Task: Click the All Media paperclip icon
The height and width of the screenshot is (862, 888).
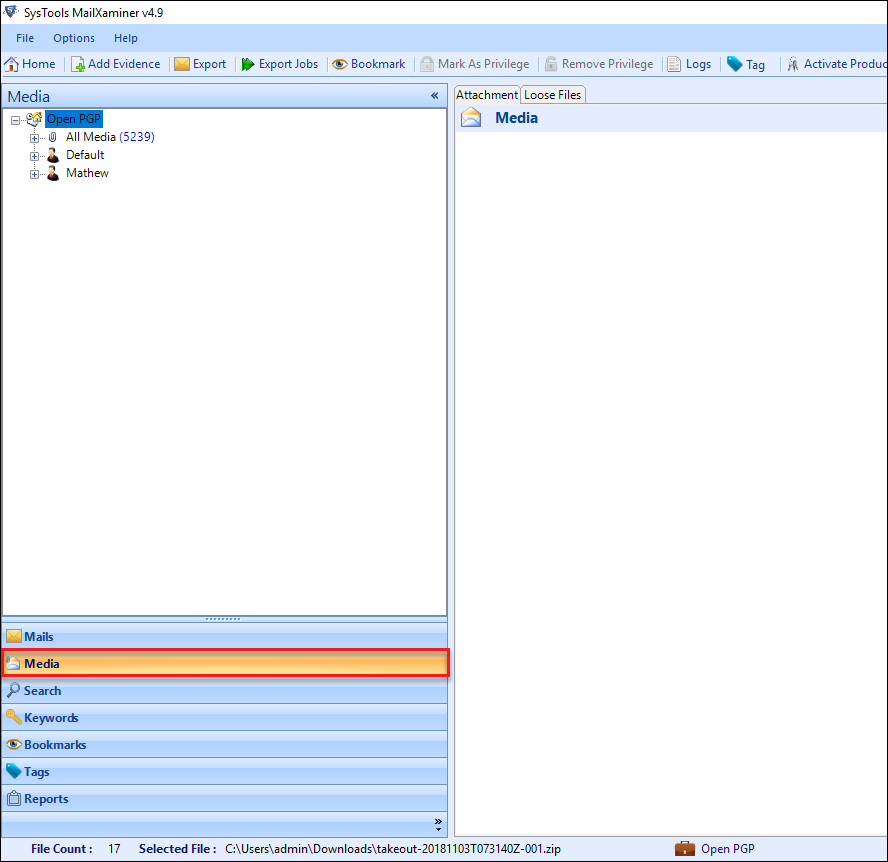Action: [x=53, y=137]
